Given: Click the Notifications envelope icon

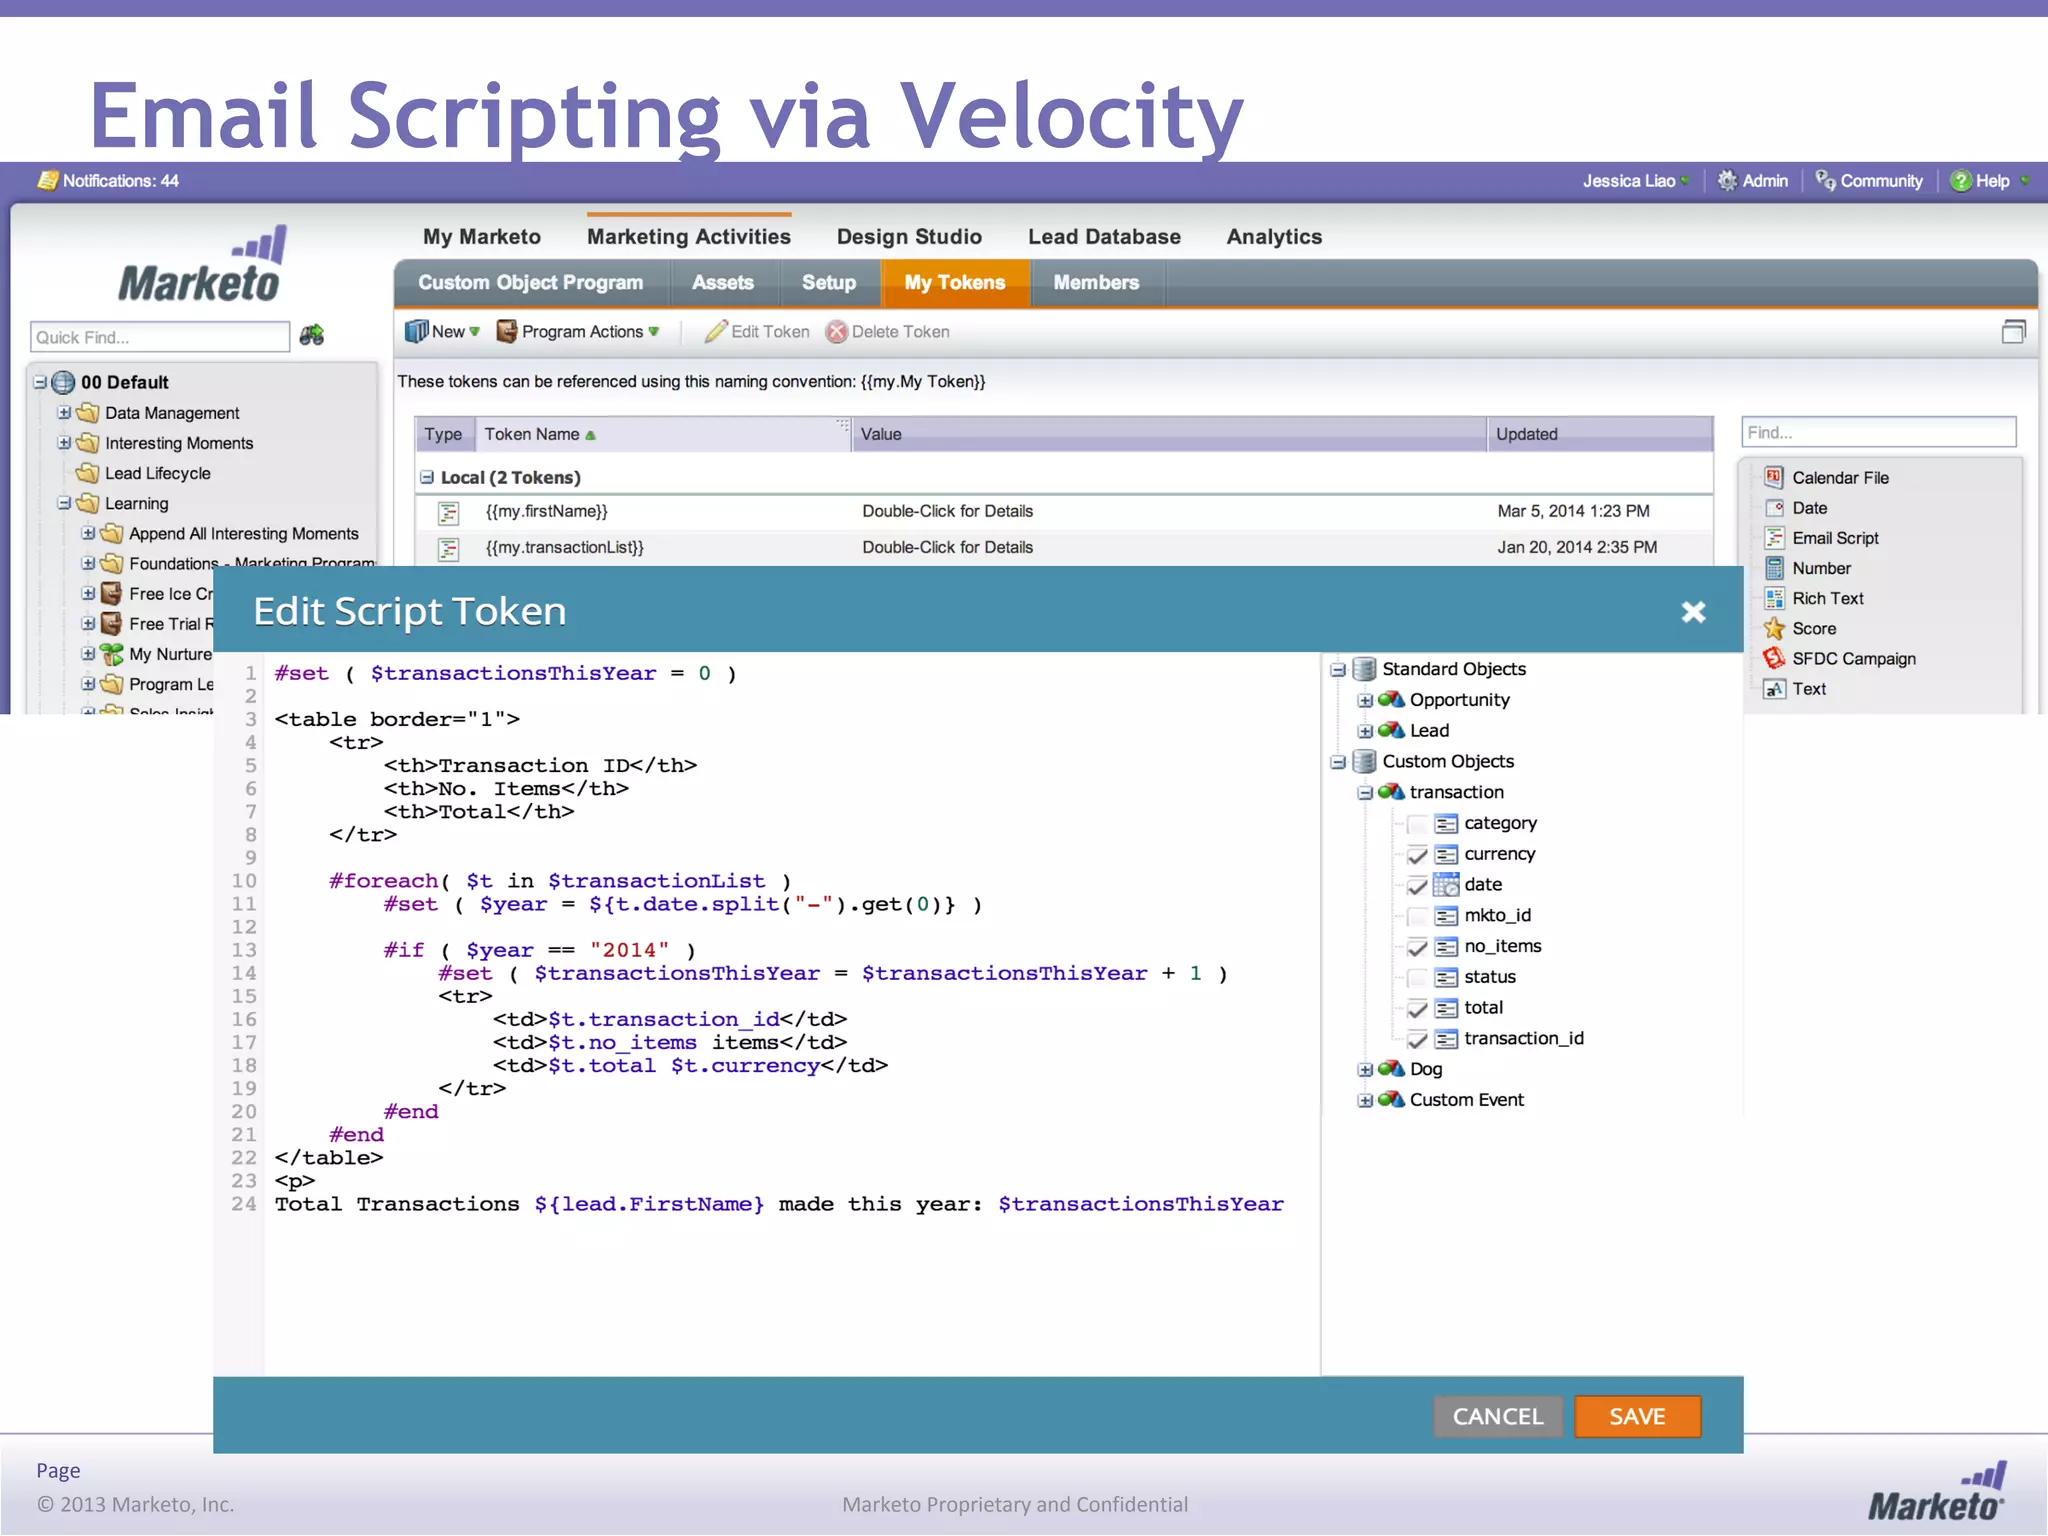Looking at the screenshot, I should (47, 180).
